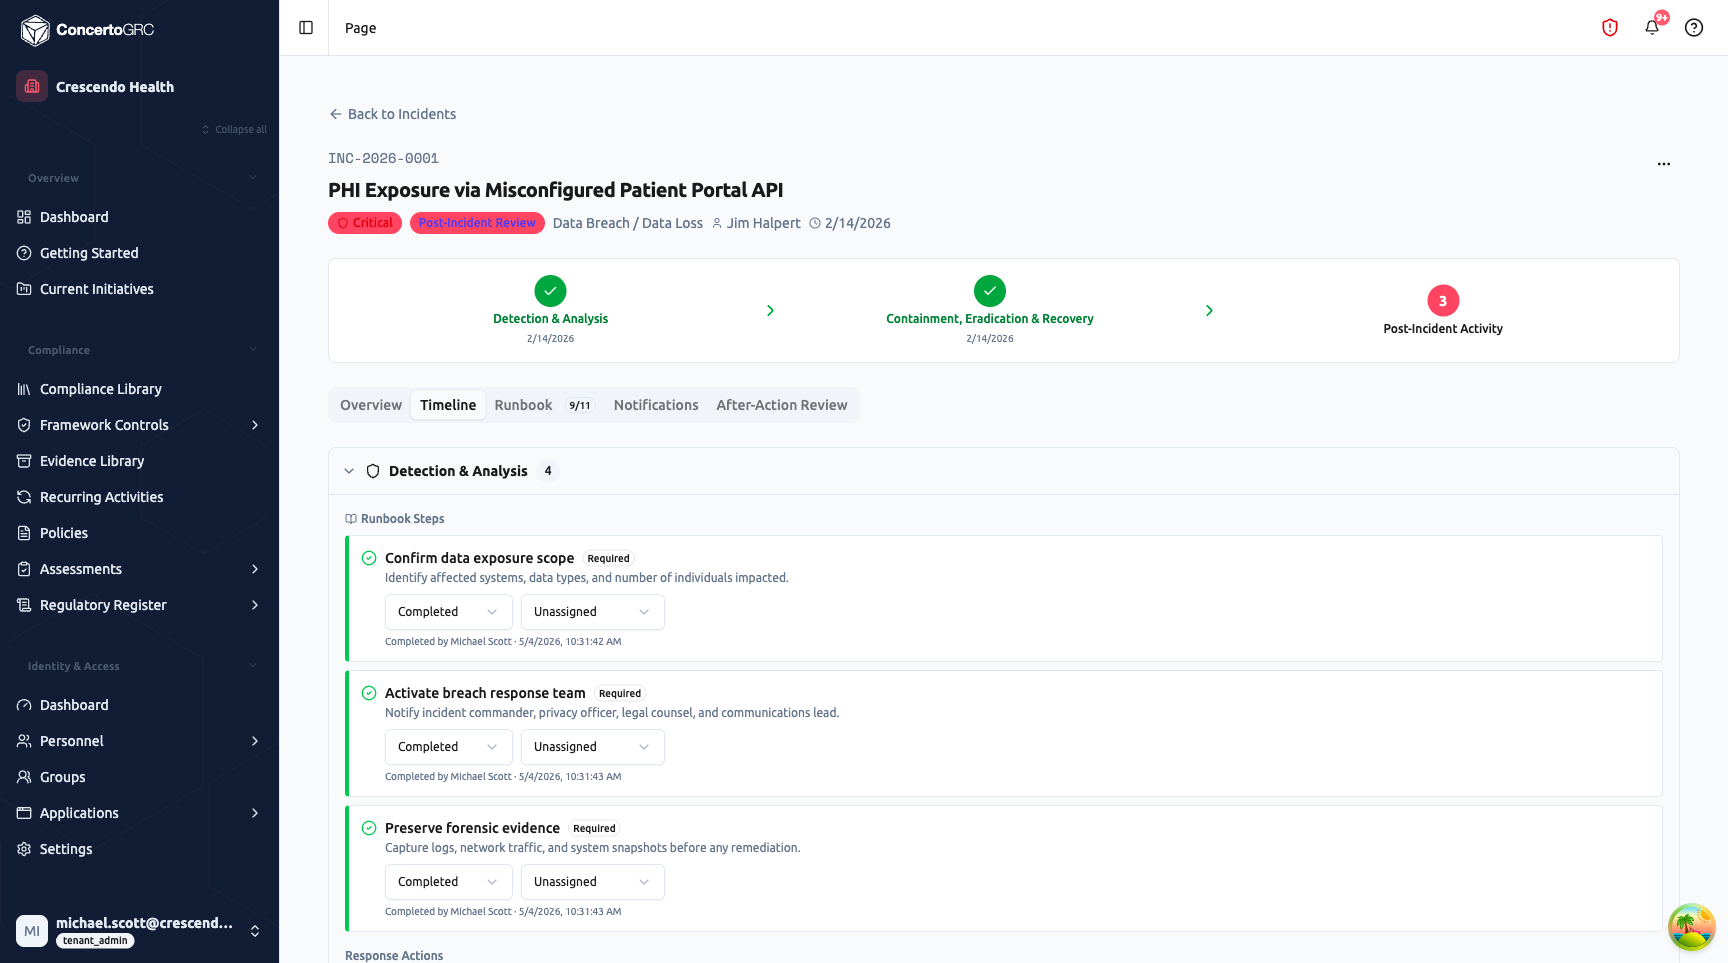
Task: Collapse the Detection & Analysis section chevron
Action: coord(349,471)
